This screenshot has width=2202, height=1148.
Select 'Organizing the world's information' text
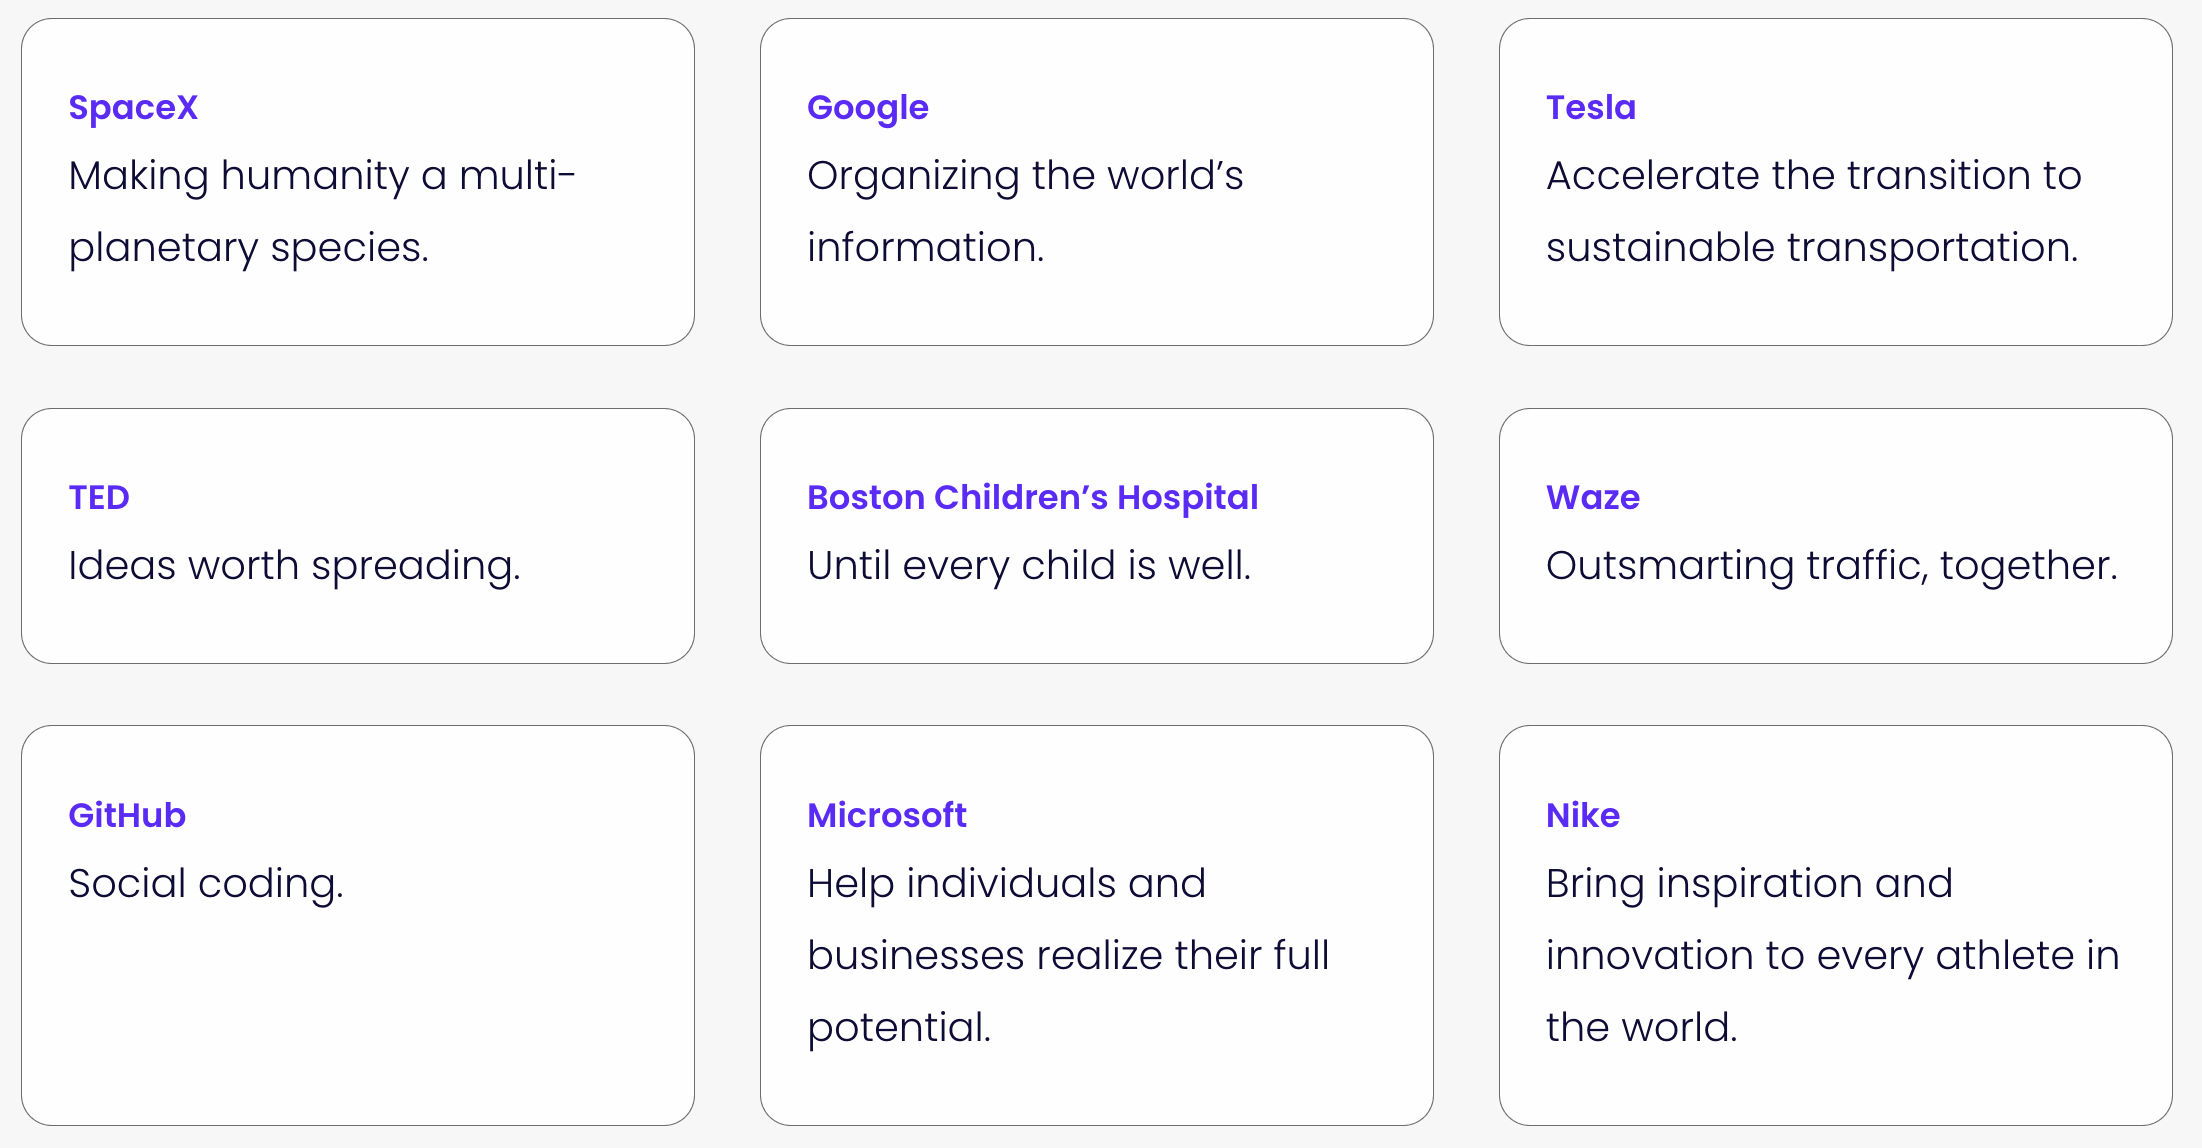[x=1025, y=211]
